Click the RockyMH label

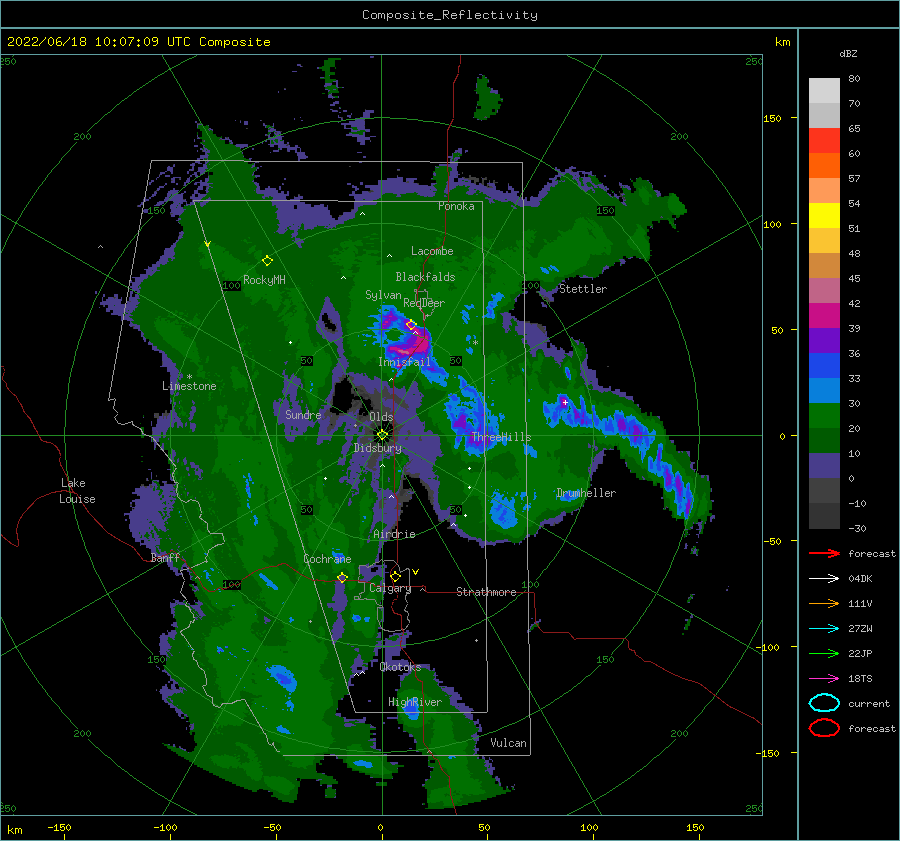(x=264, y=280)
